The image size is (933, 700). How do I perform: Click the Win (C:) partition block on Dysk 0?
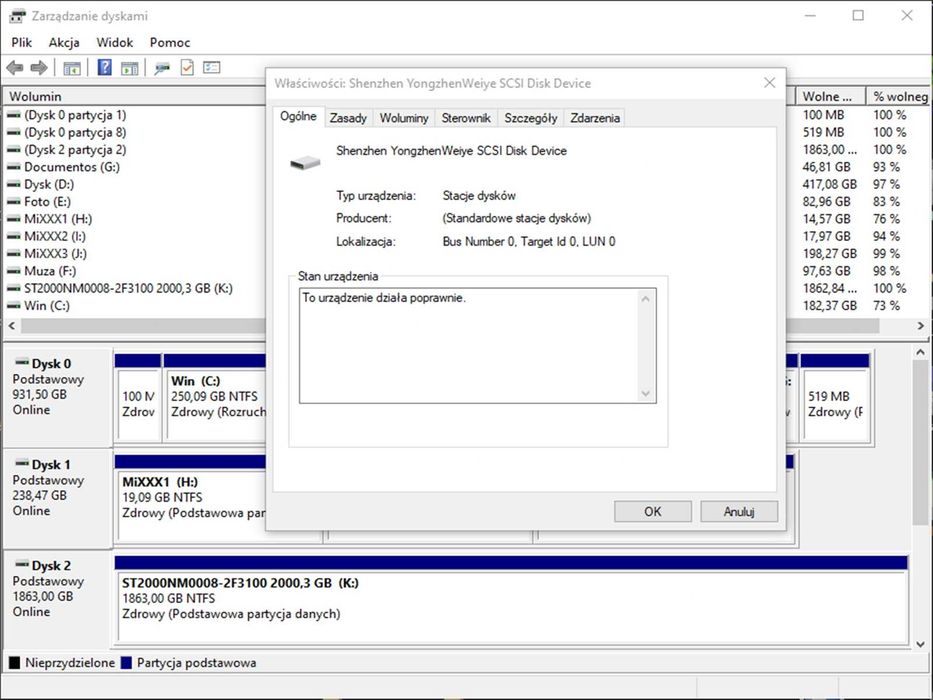(215, 398)
